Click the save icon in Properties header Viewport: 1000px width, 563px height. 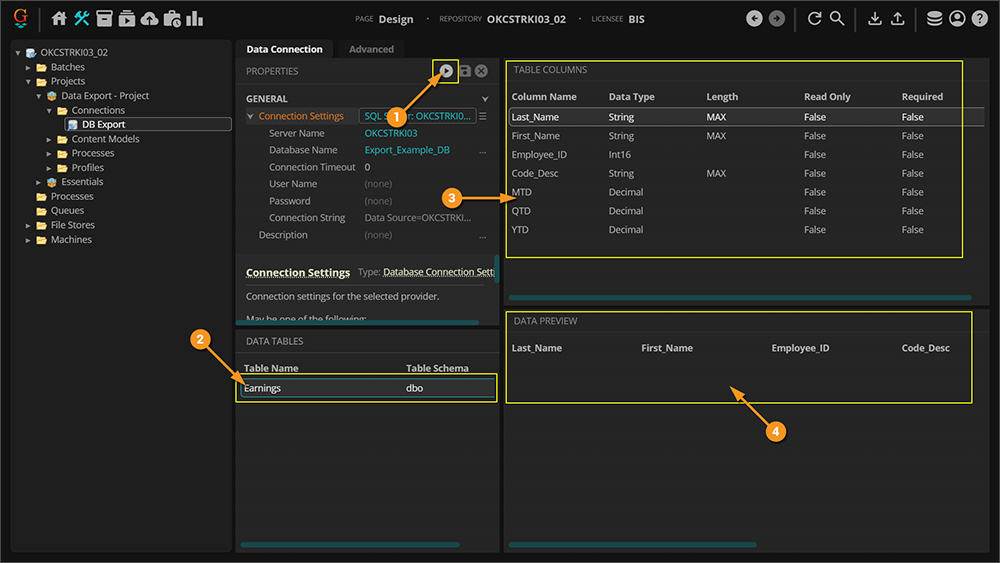click(464, 71)
